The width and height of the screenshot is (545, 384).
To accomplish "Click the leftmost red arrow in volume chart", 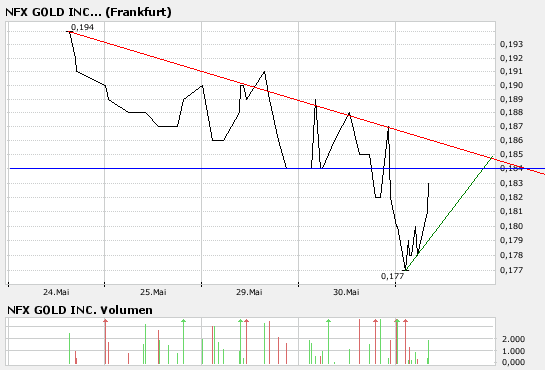I will pos(106,321).
